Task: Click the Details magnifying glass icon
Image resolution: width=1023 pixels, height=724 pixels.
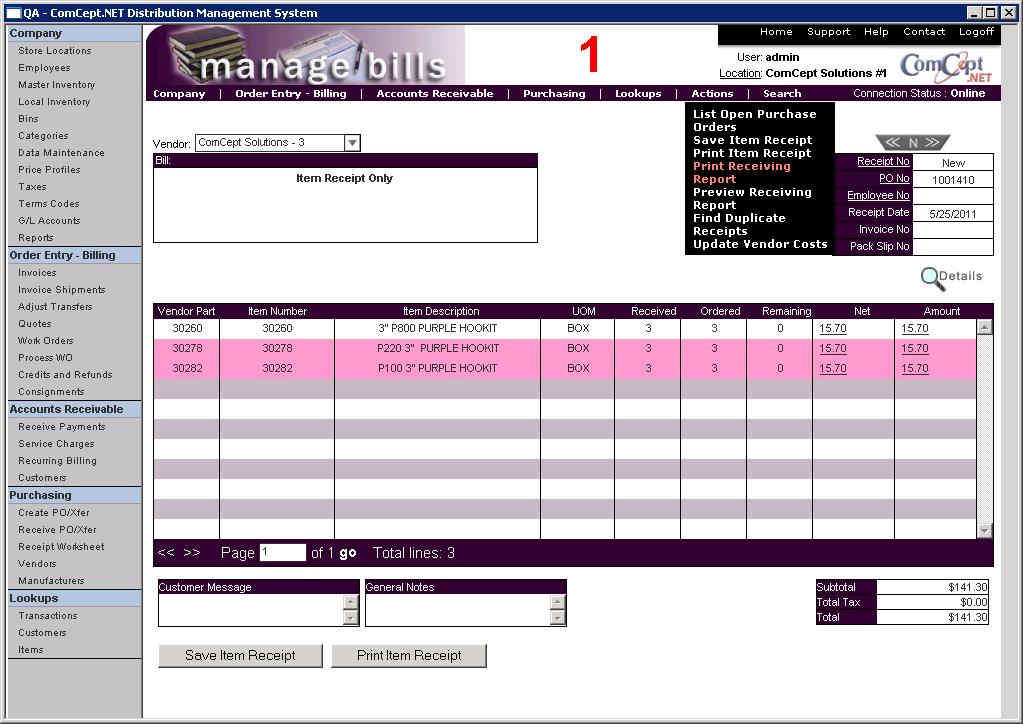Action: coord(932,278)
